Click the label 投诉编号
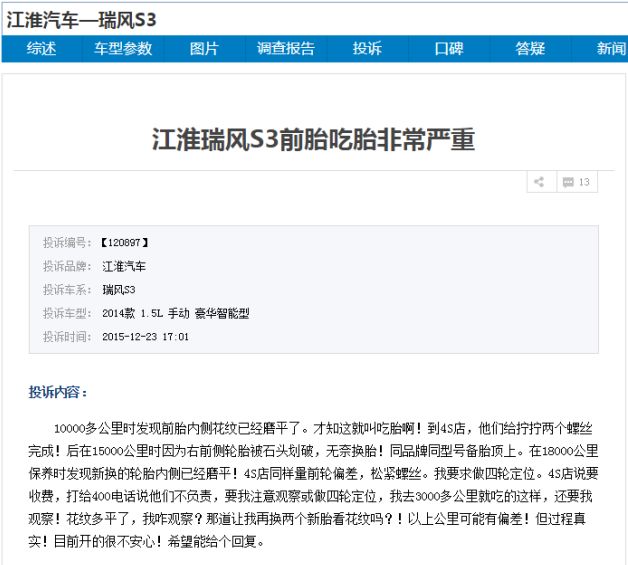Screen dimensions: 628x565 click(67, 243)
